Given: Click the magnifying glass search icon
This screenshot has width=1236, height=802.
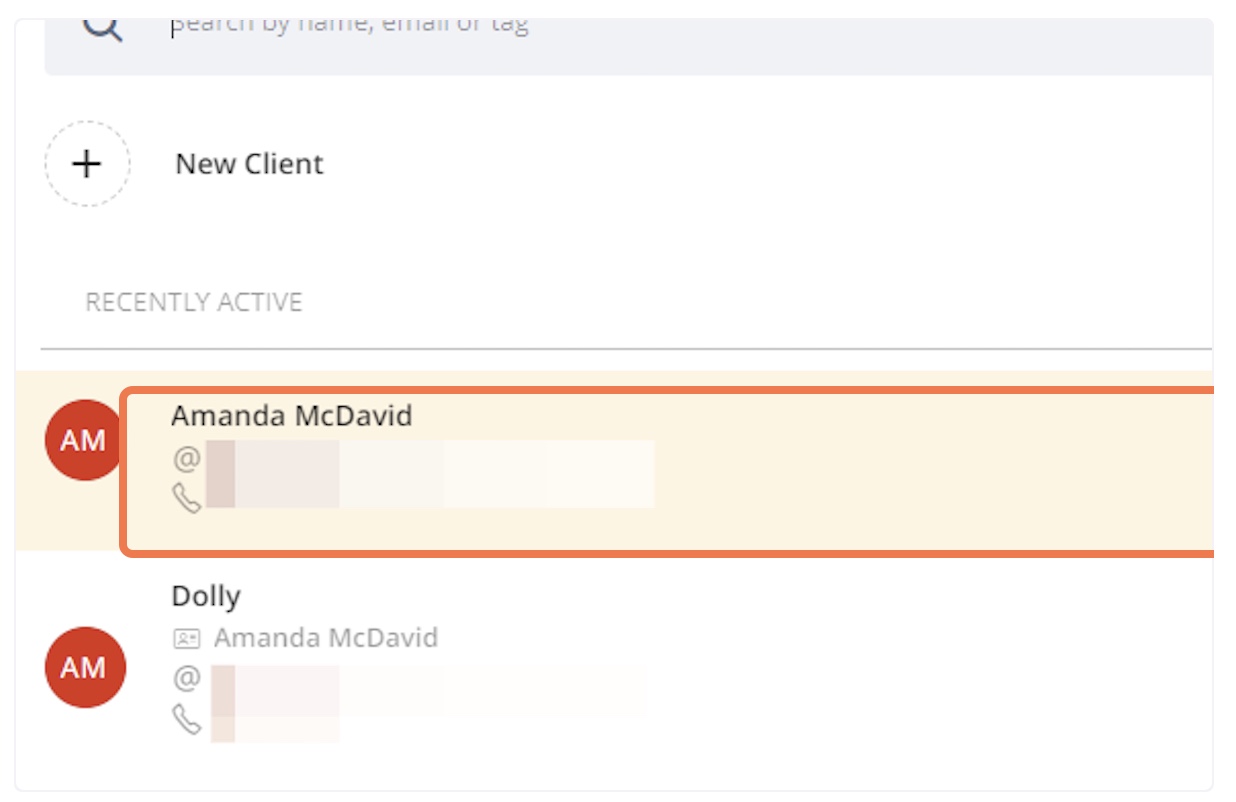Looking at the screenshot, I should [x=102, y=27].
